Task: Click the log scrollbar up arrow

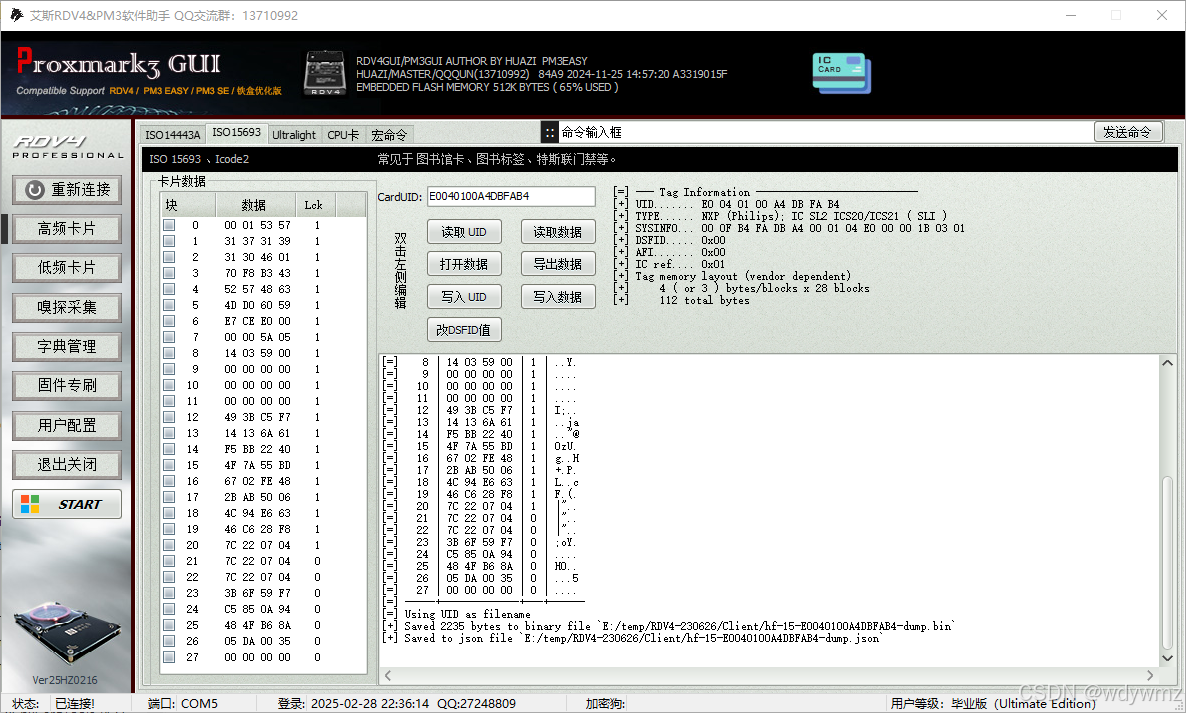Action: [x=1167, y=363]
